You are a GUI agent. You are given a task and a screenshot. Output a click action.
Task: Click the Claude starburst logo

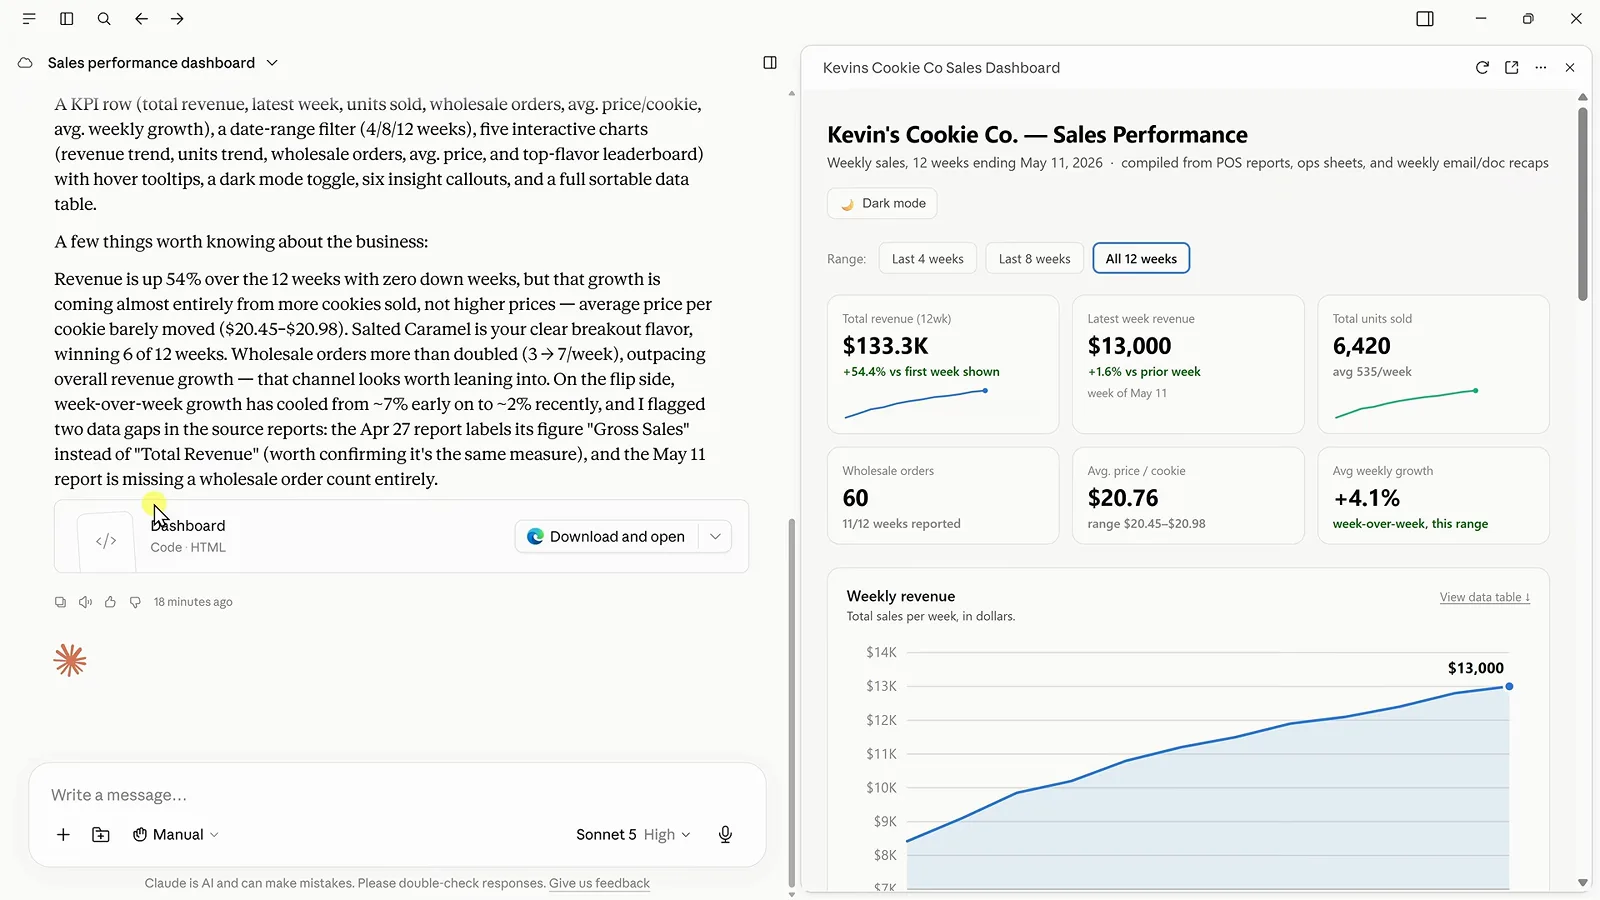point(70,660)
